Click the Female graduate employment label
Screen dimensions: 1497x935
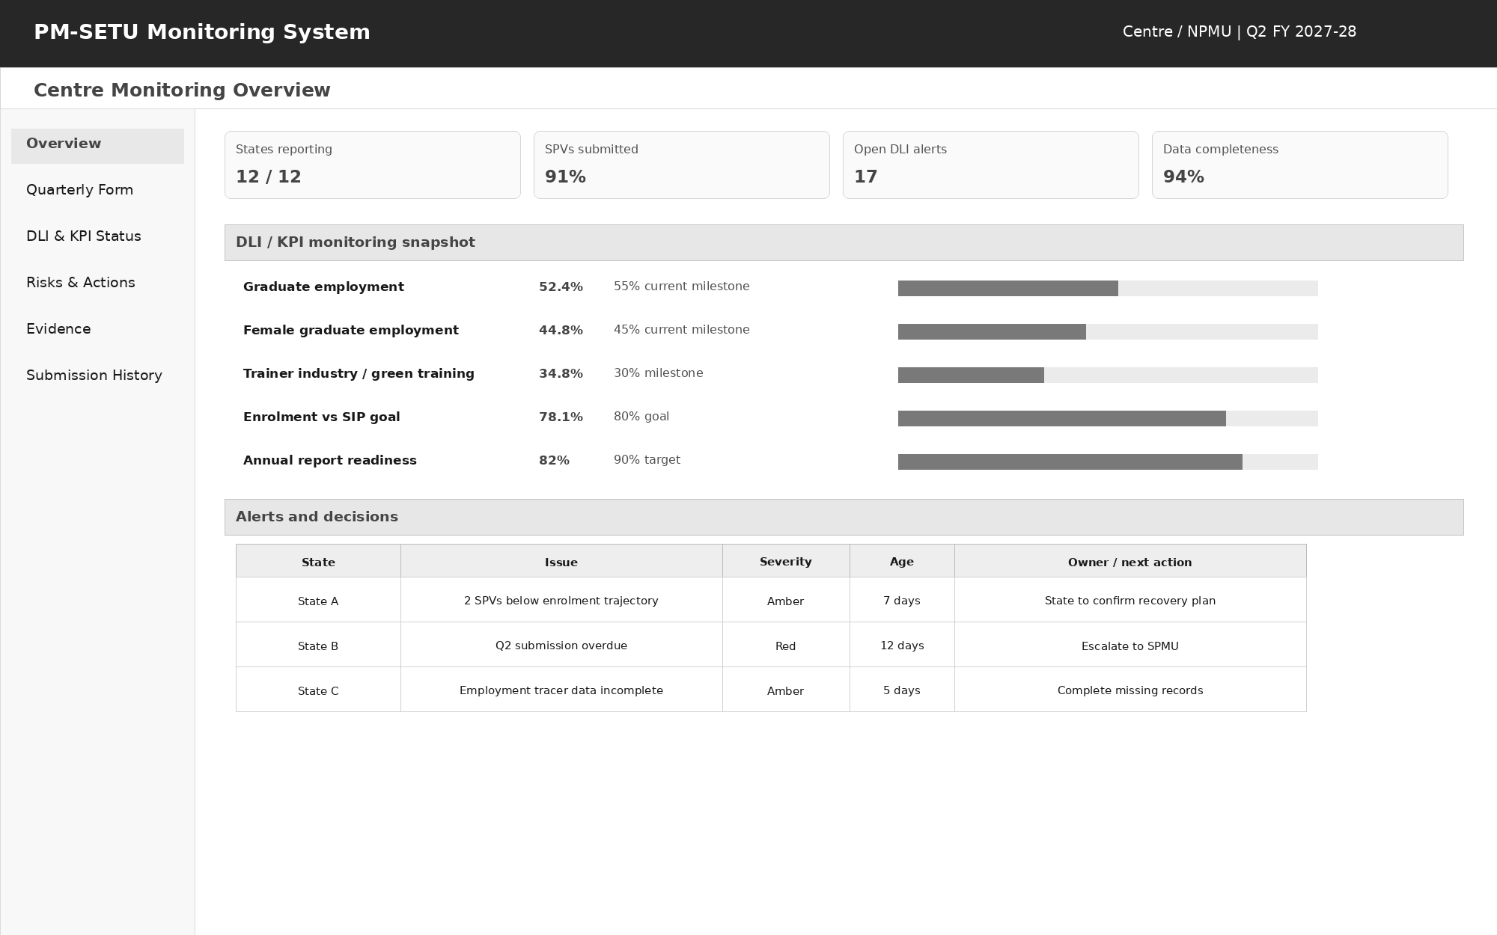[x=350, y=330]
